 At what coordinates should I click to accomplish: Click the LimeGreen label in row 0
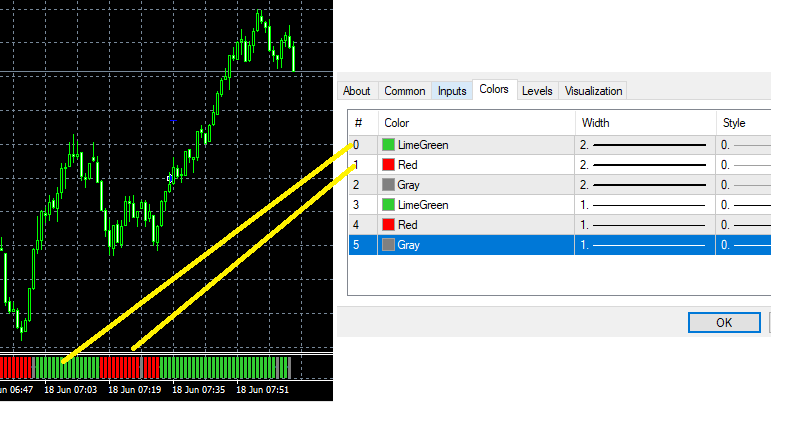tap(423, 145)
